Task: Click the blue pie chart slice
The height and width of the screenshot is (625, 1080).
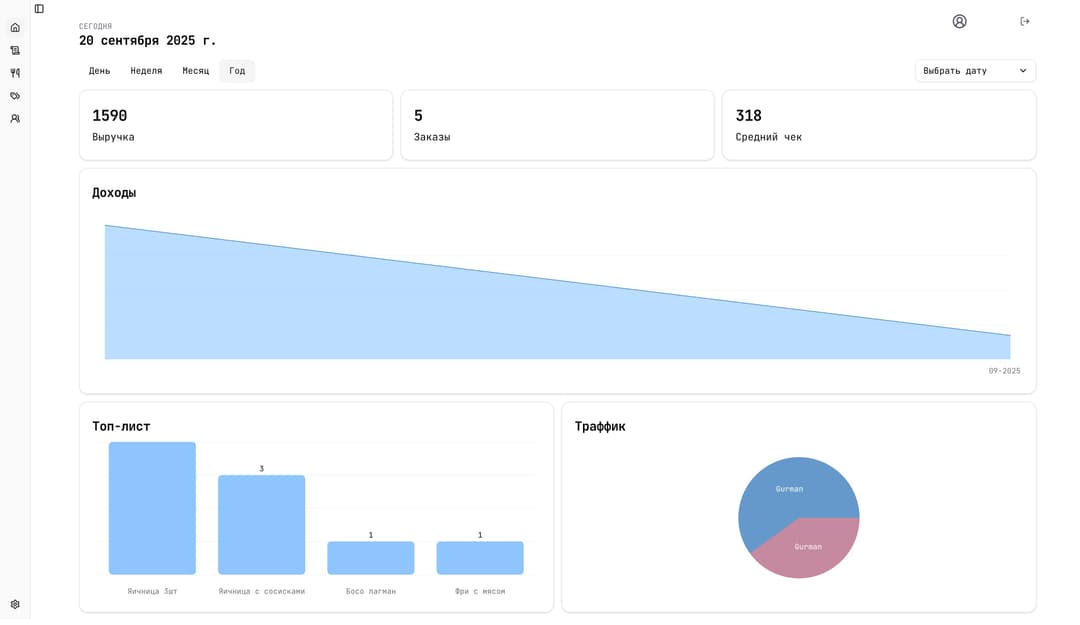Action: [x=784, y=494]
